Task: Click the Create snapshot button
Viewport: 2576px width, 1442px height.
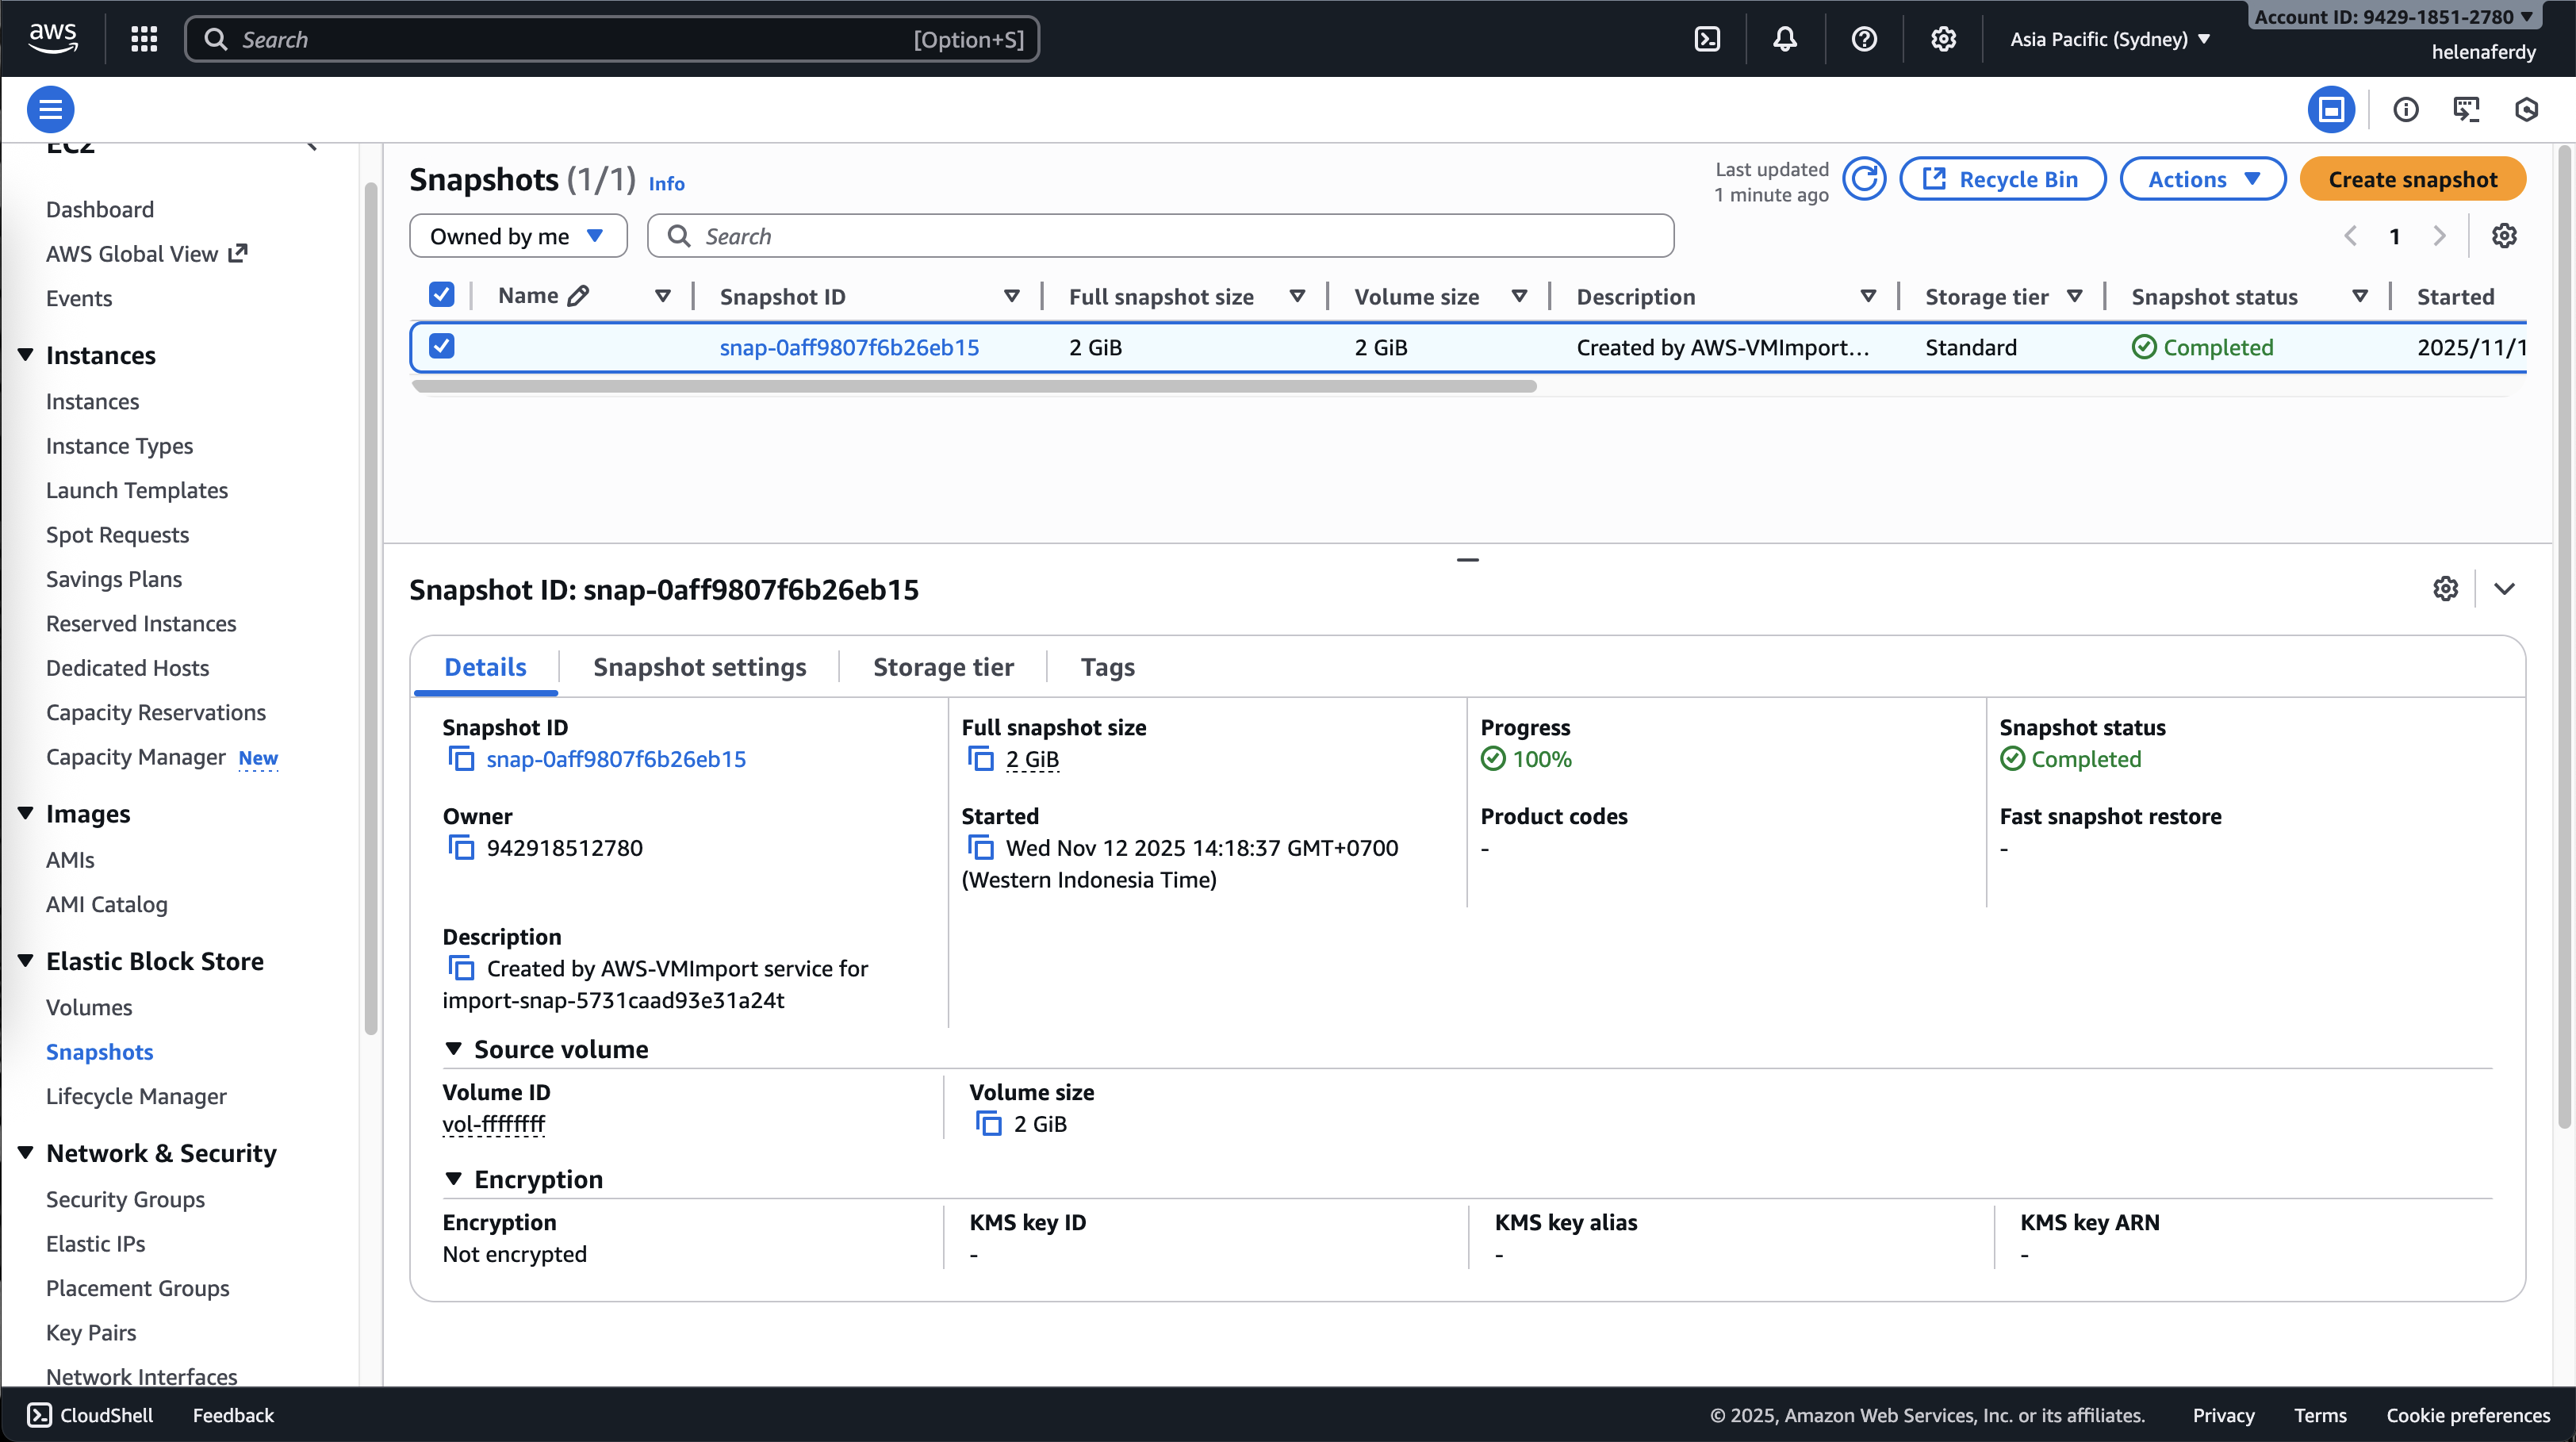Action: [2412, 180]
